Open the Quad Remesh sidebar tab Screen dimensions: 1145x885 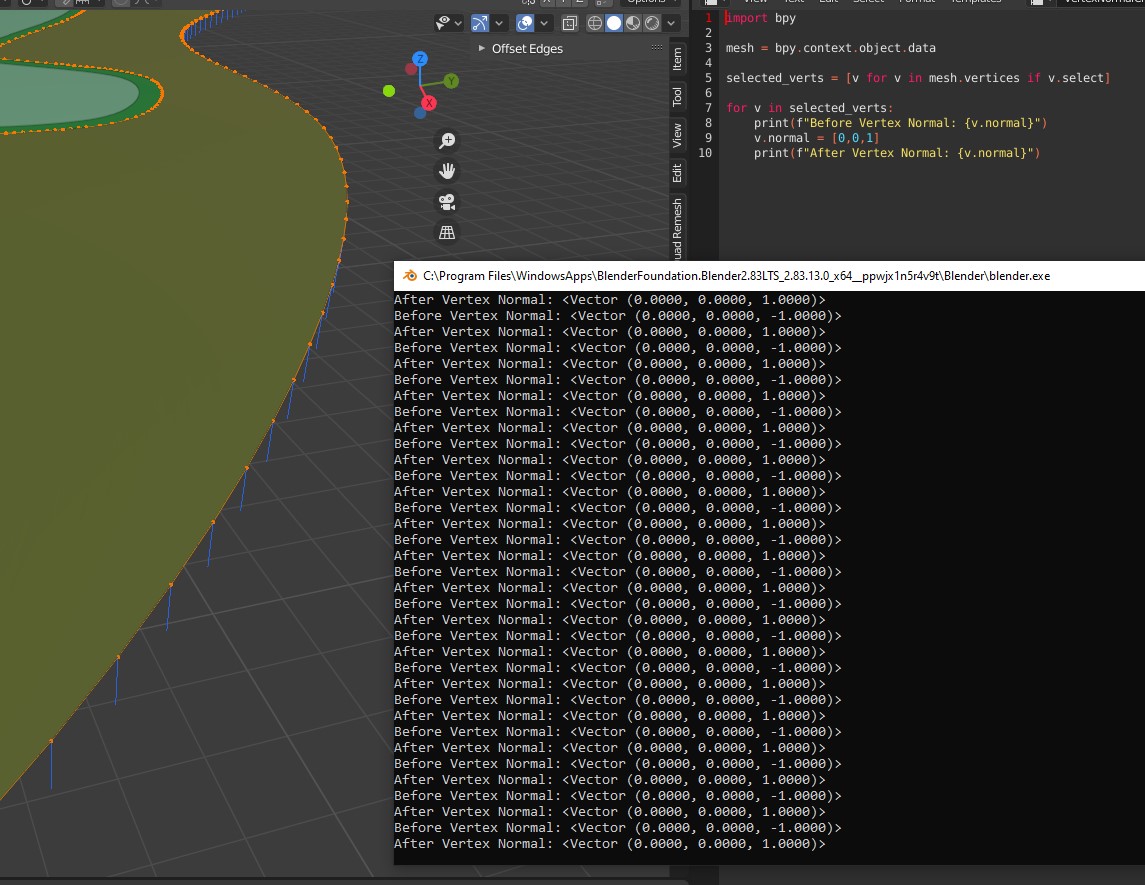[678, 228]
